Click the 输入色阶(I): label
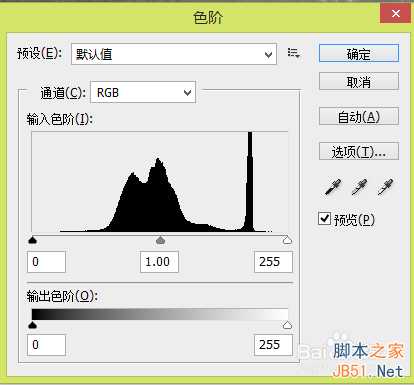 [x=60, y=119]
